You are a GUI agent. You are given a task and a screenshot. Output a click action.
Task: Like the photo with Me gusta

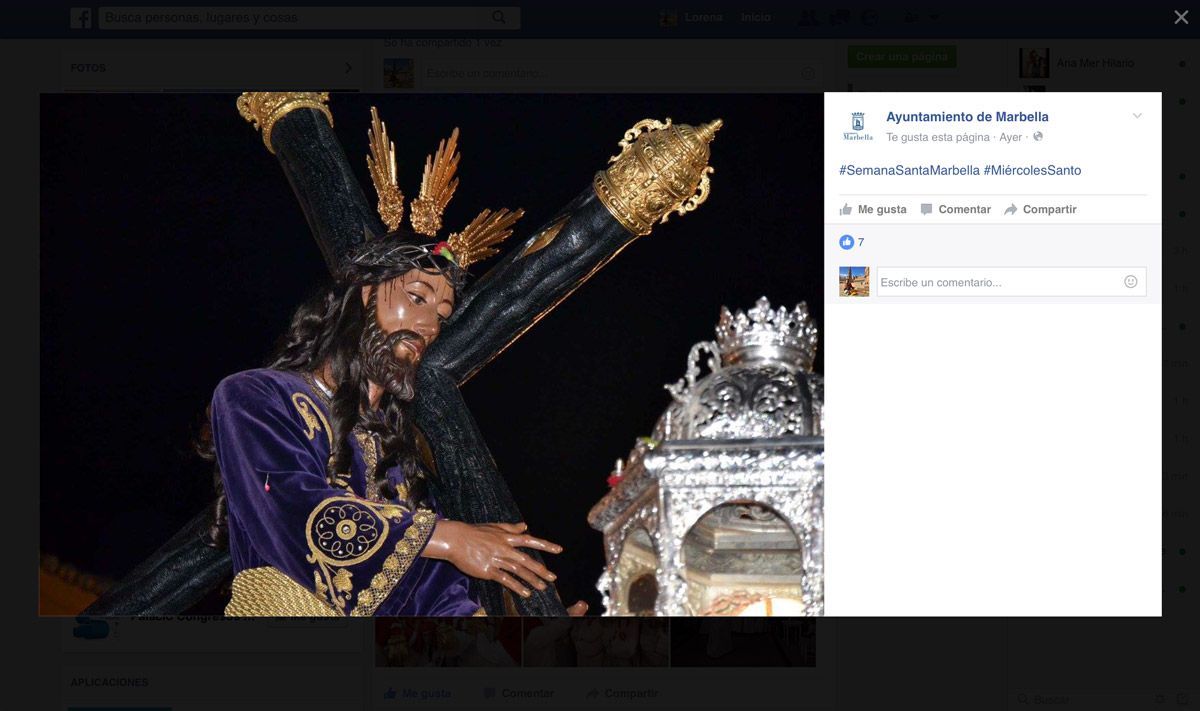[873, 209]
